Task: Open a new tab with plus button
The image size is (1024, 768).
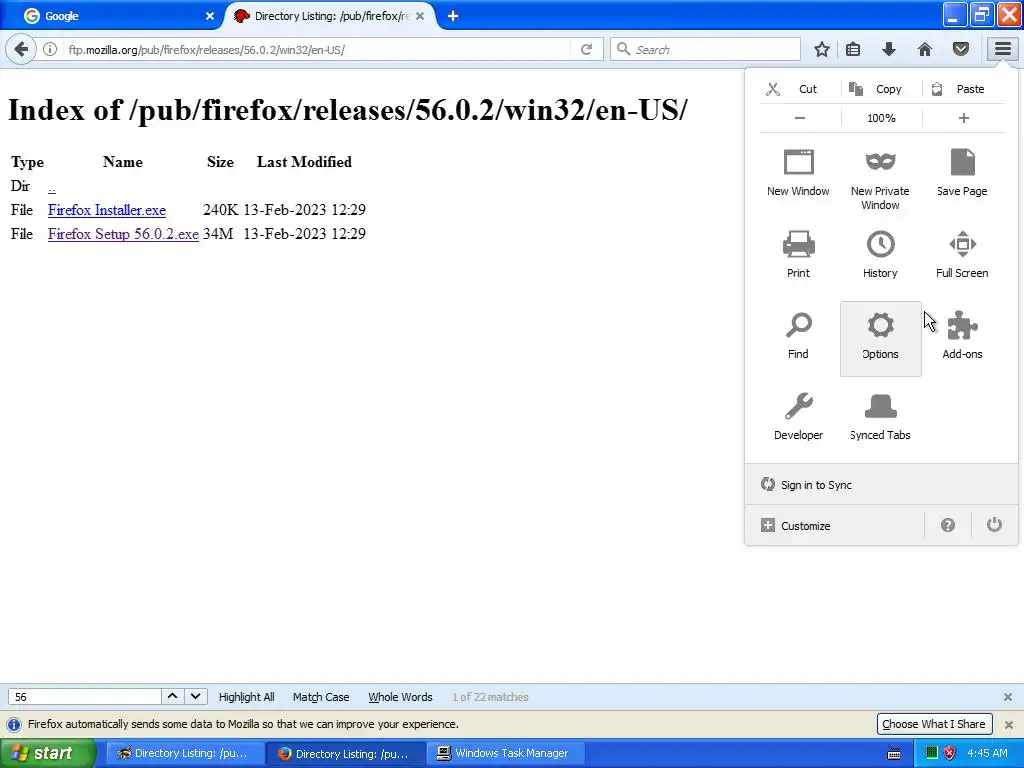Action: (453, 16)
